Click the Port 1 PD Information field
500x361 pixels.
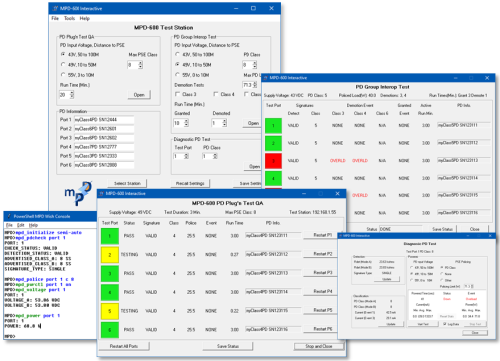104,120
